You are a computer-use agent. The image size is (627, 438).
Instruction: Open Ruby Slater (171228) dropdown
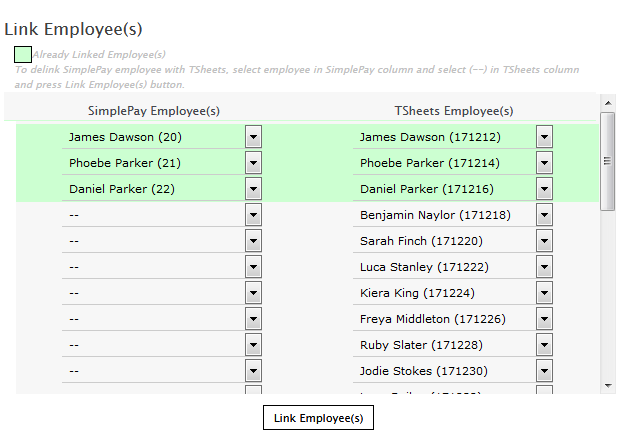[544, 345]
